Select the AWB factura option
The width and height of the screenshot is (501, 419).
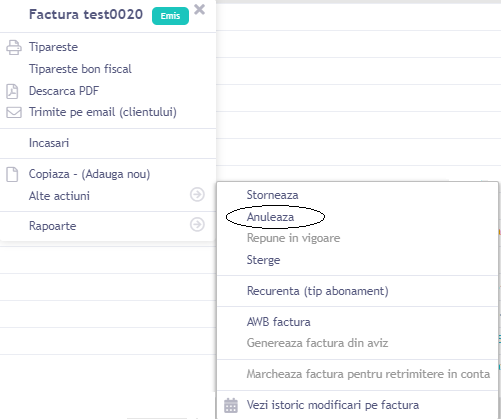pos(279,322)
